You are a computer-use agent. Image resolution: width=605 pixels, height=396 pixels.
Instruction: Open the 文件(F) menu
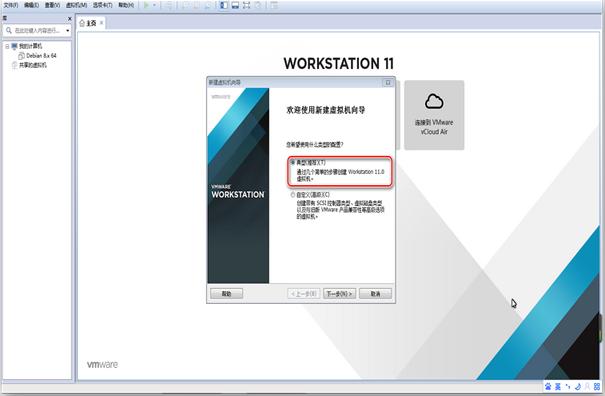10,5
